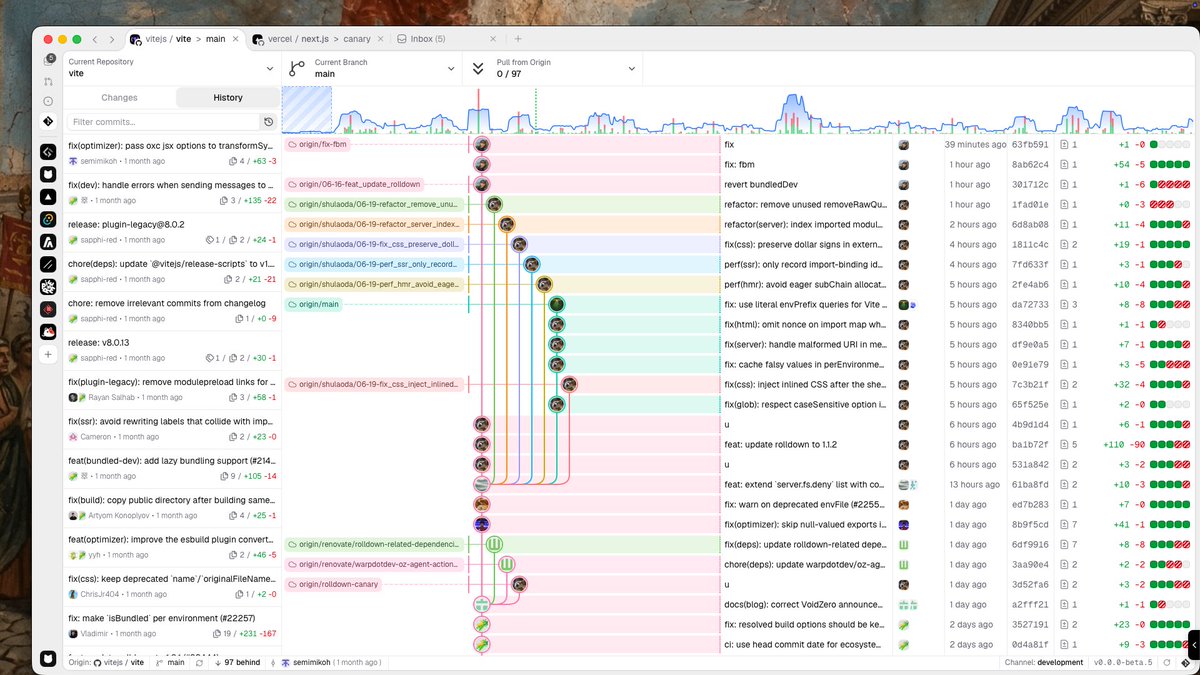Click commit hash 8ab62c4
The height and width of the screenshot is (675, 1200).
pos(1029,164)
